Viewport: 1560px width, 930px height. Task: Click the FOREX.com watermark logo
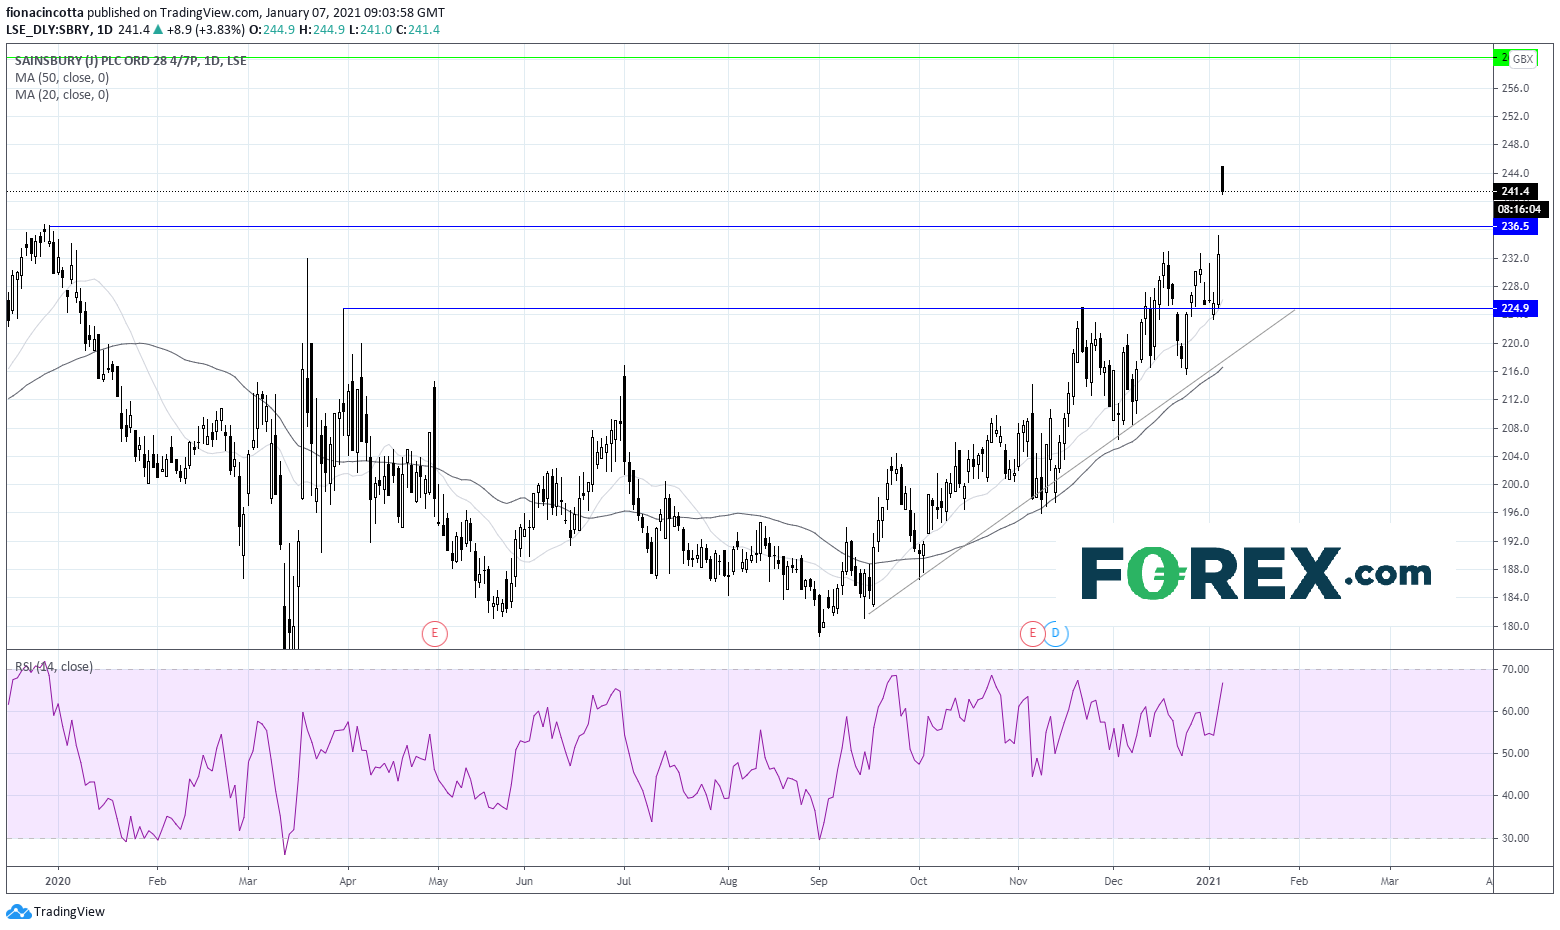pos(1255,573)
